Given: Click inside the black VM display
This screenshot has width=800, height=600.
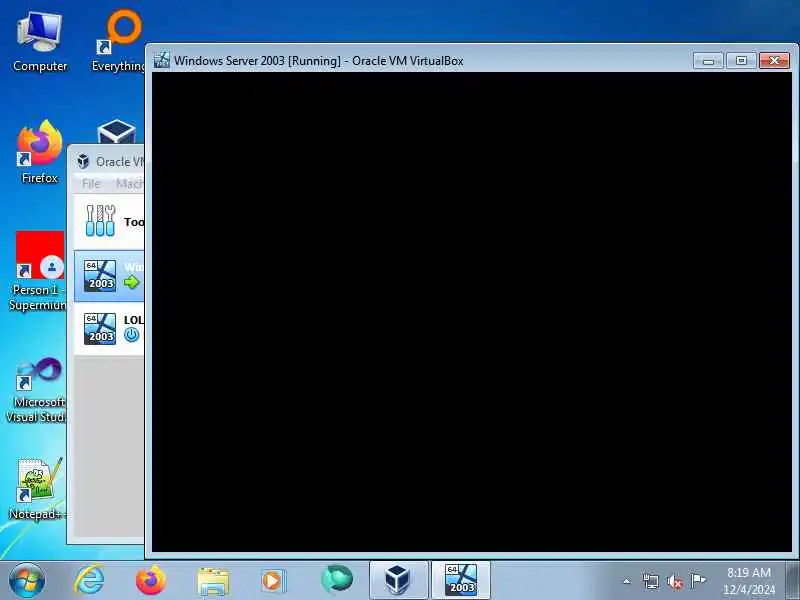Looking at the screenshot, I should (472, 312).
